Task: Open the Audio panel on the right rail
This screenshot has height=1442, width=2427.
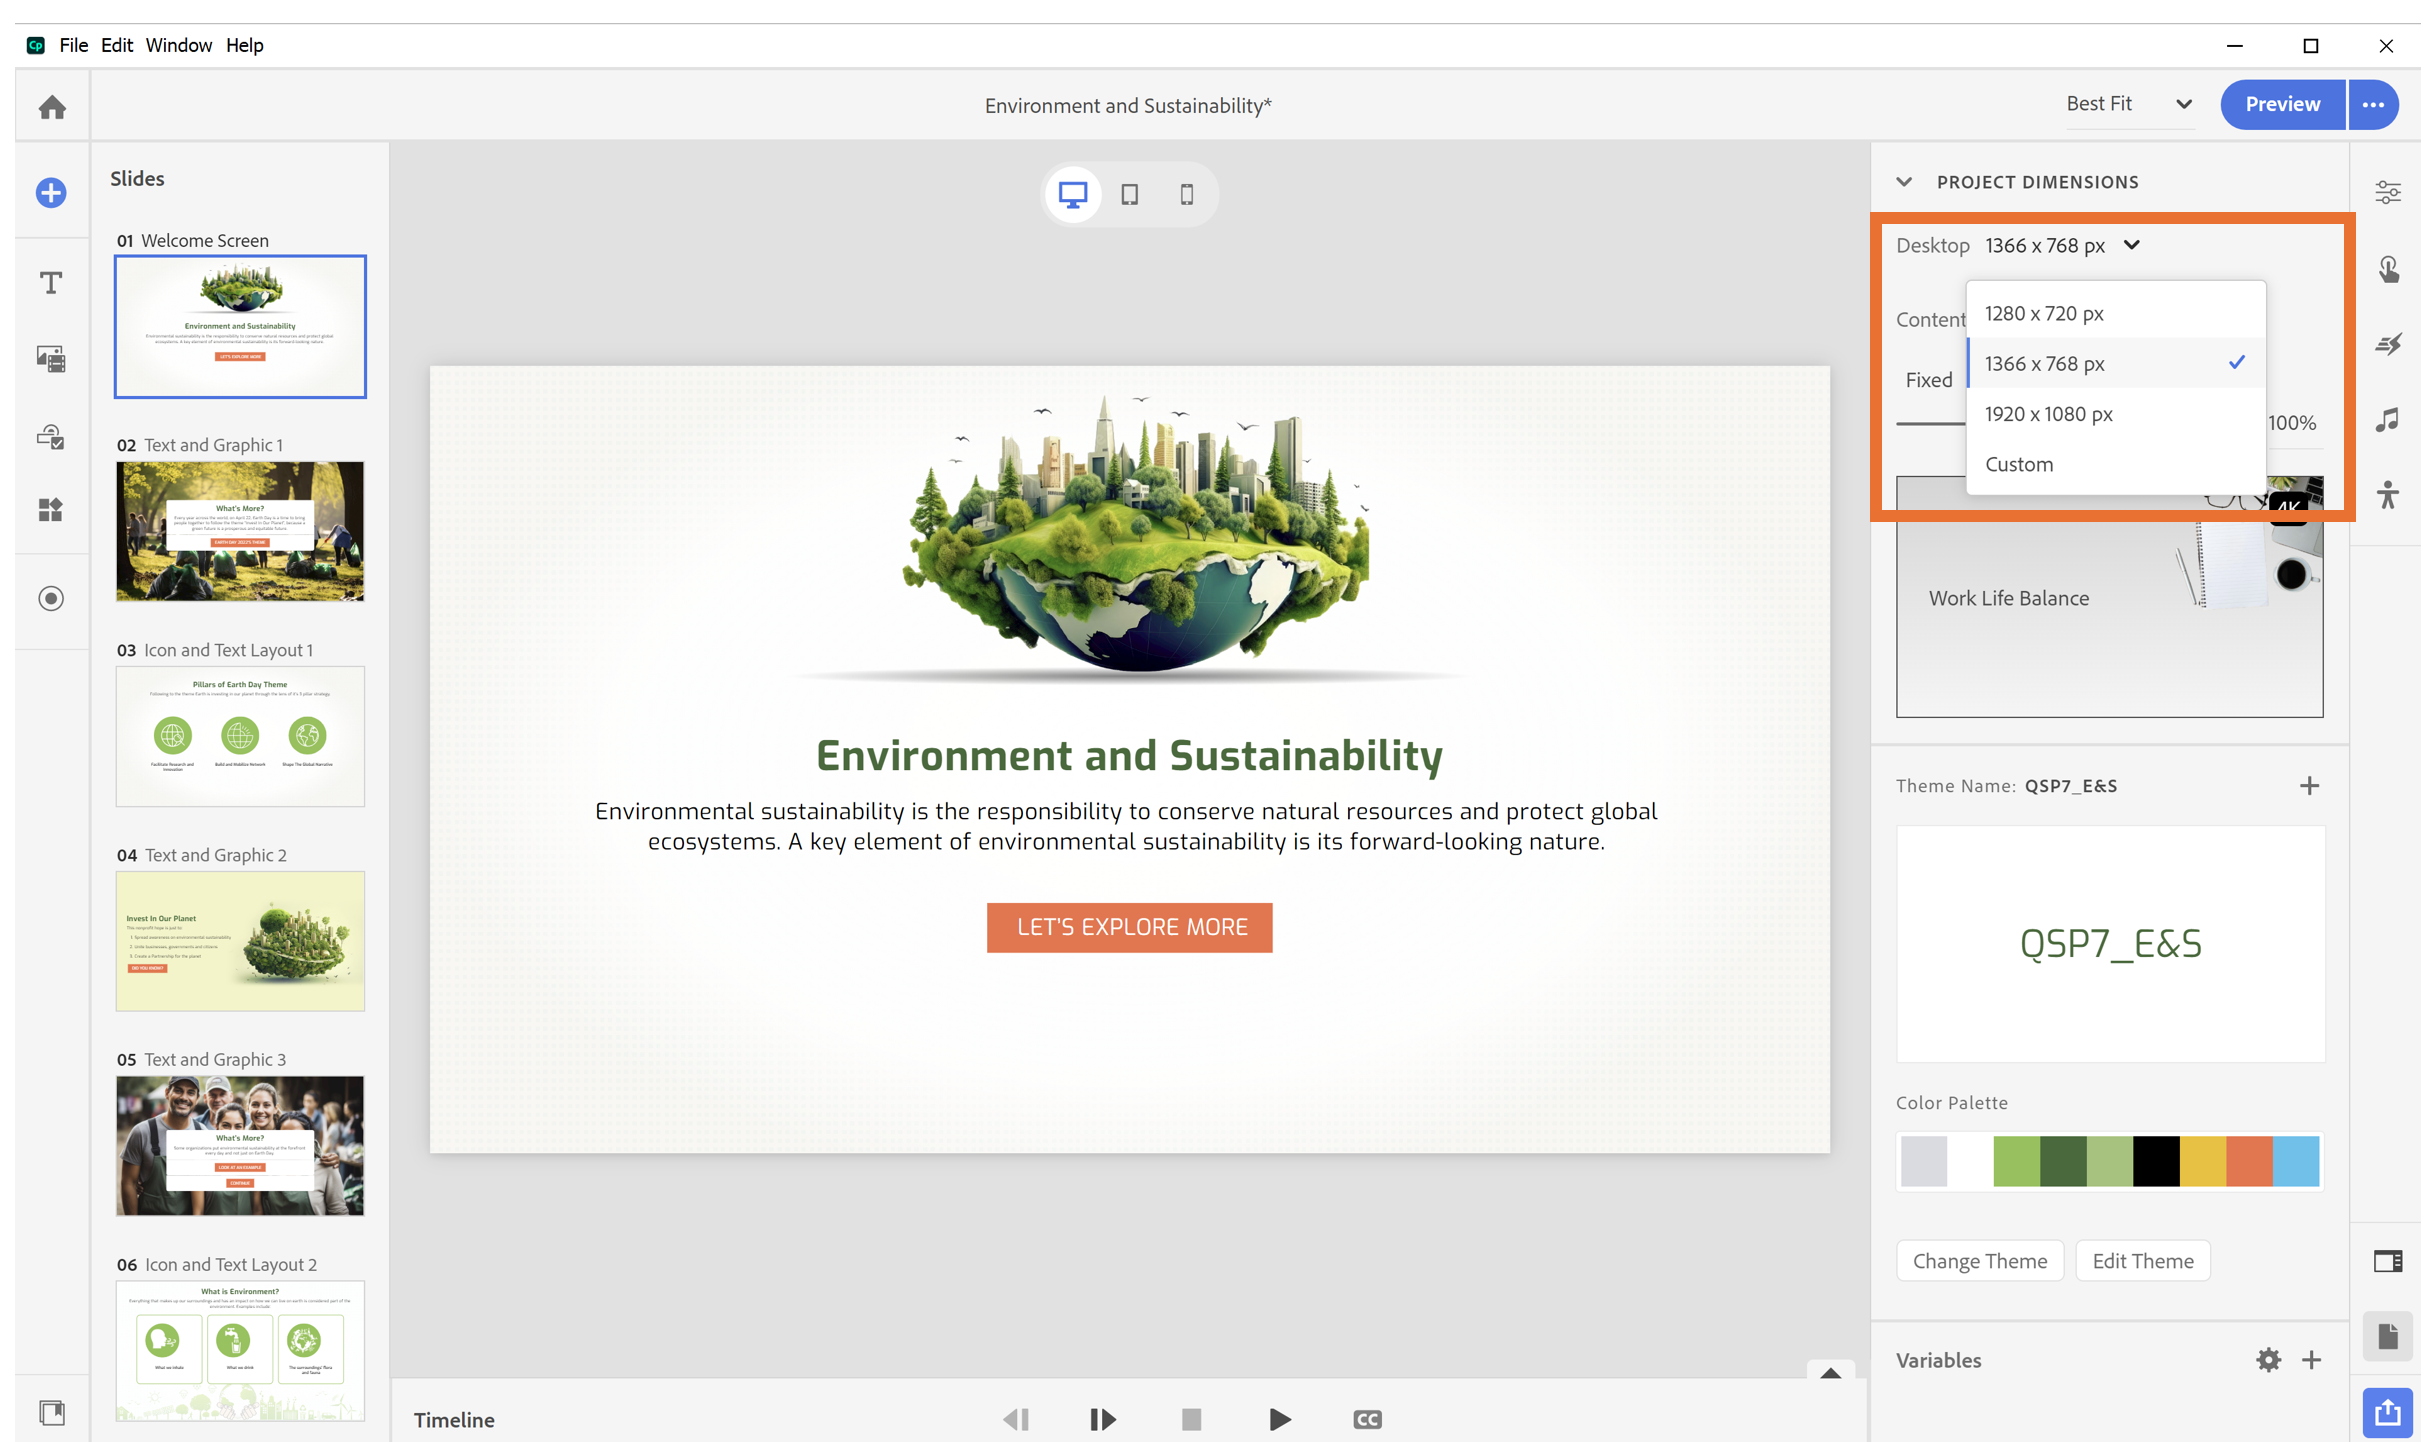Action: 2388,420
